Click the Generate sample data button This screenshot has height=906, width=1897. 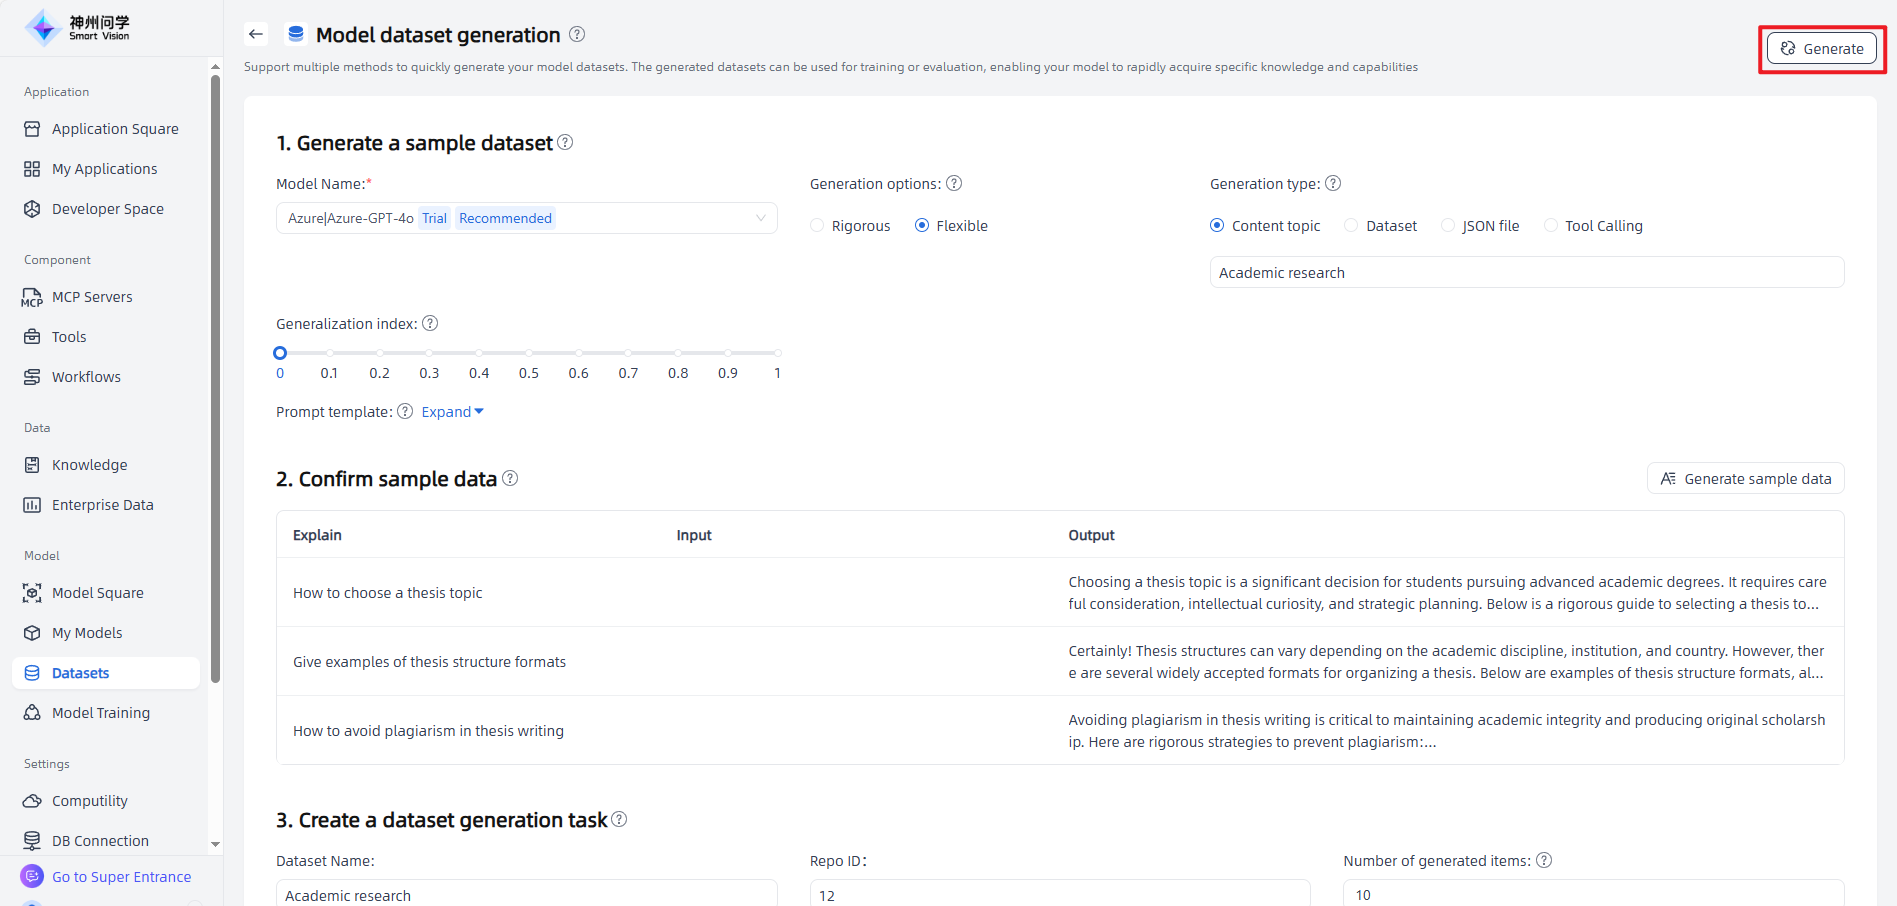(x=1745, y=479)
